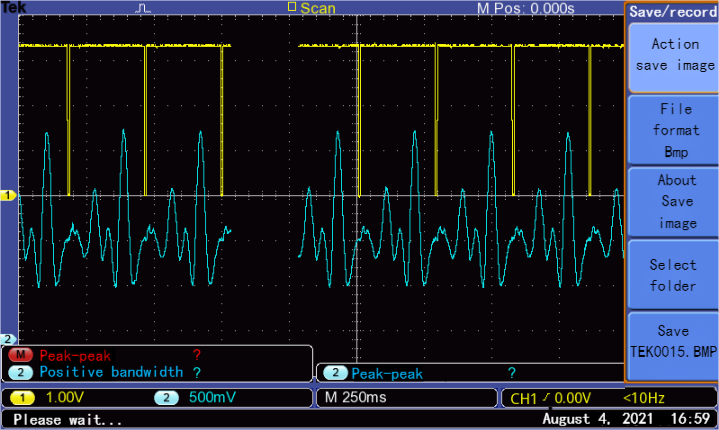Image resolution: width=719 pixels, height=430 pixels.
Task: Click the red M badge beside Peak-peak
Action: (x=21, y=355)
